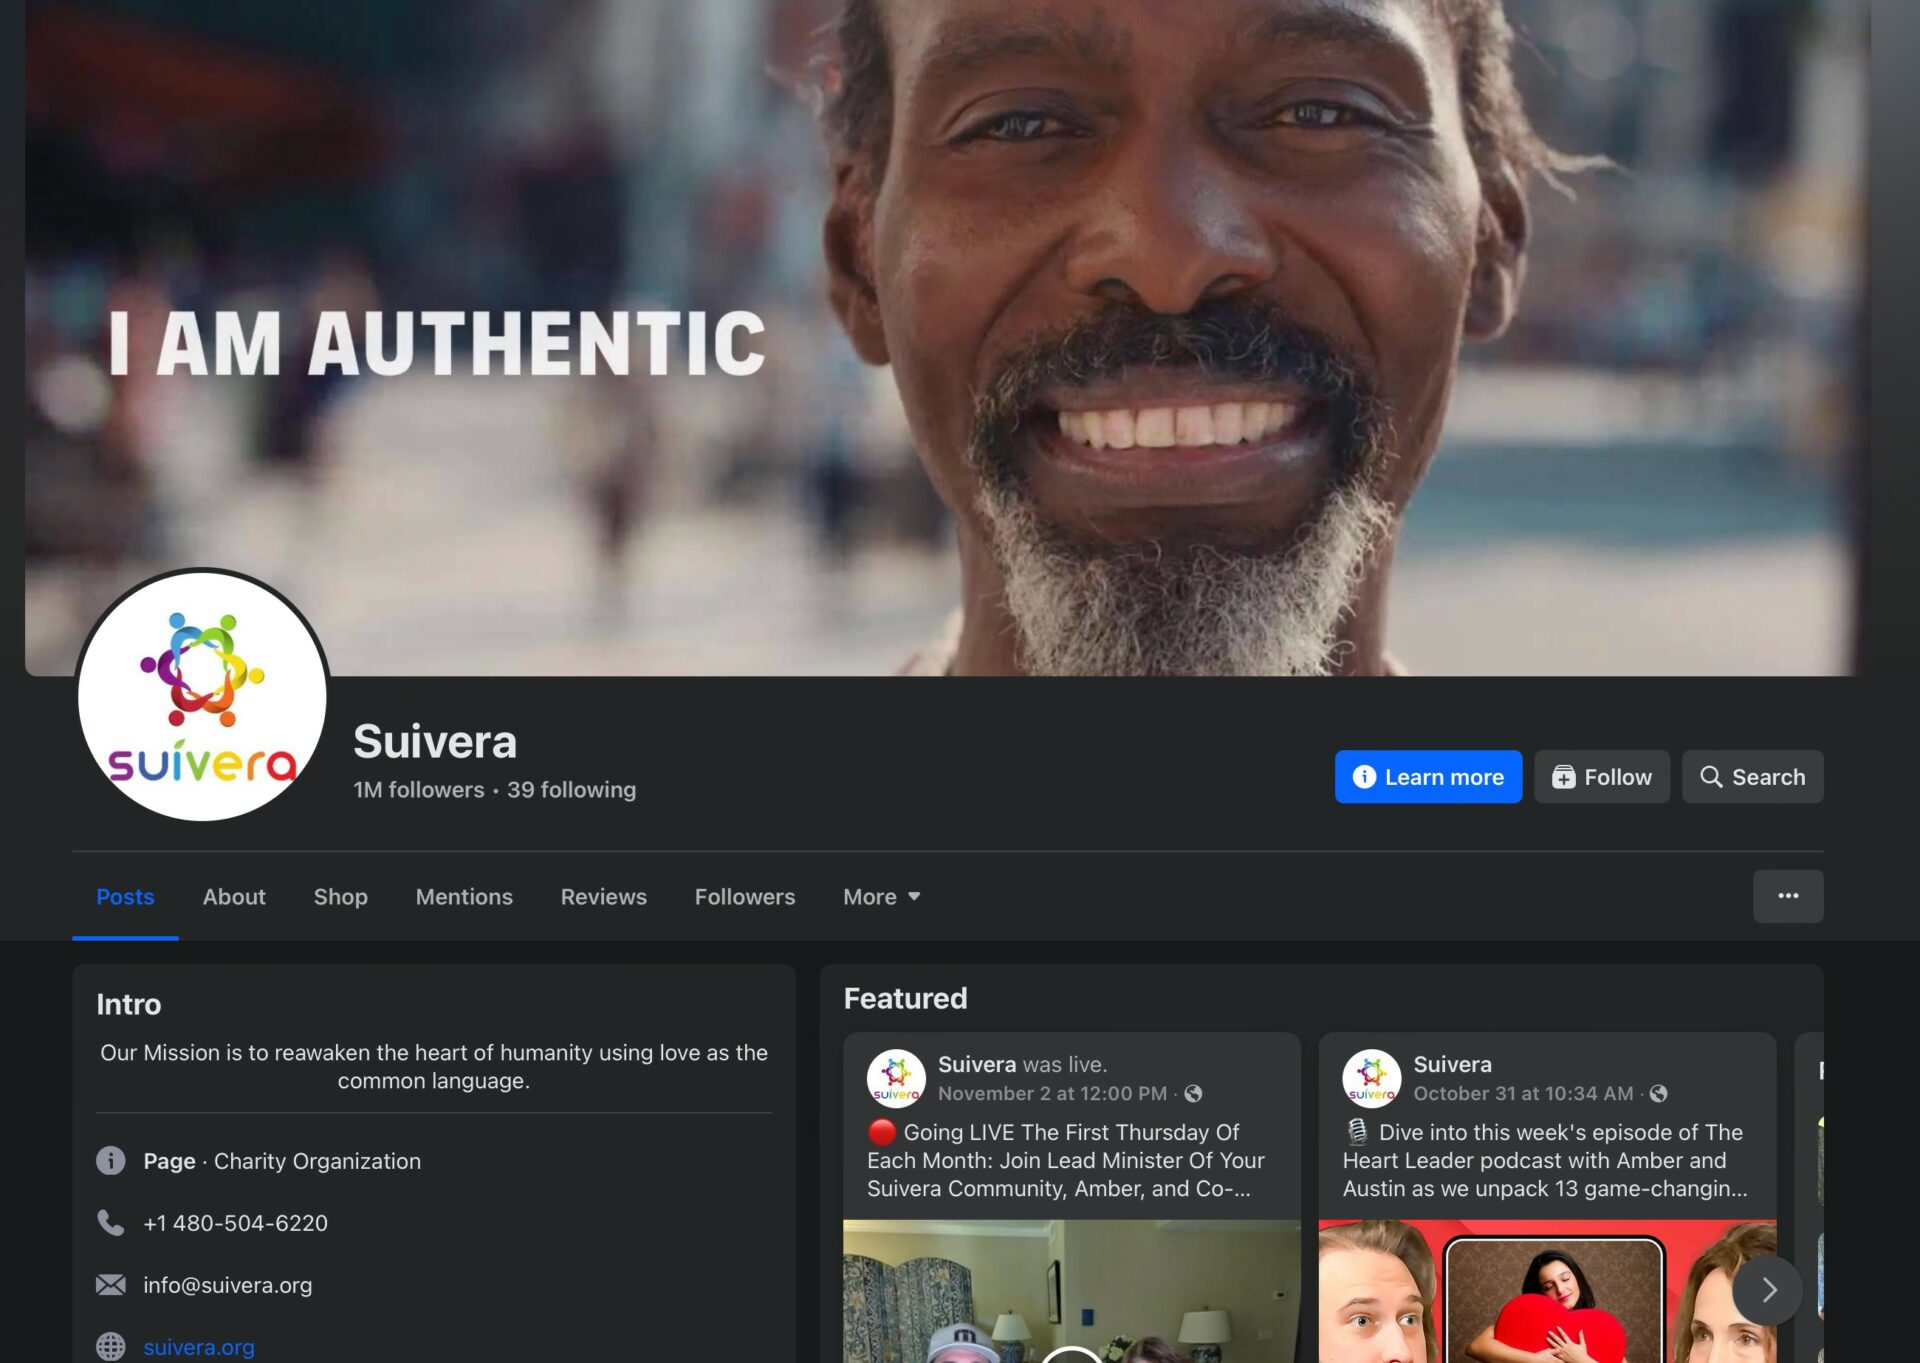Read the Going LIVE post text
Image resolution: width=1920 pixels, height=1363 pixels.
tap(1066, 1160)
